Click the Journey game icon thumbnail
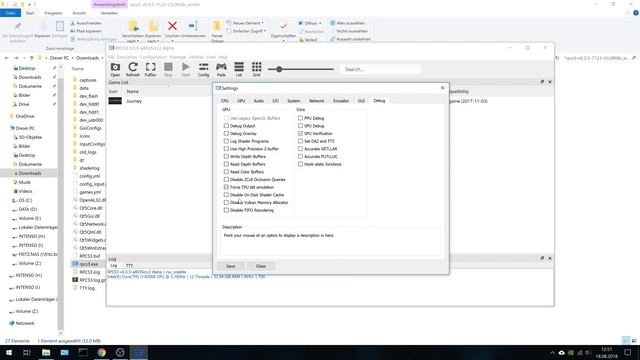The image size is (640, 360). coord(115,101)
